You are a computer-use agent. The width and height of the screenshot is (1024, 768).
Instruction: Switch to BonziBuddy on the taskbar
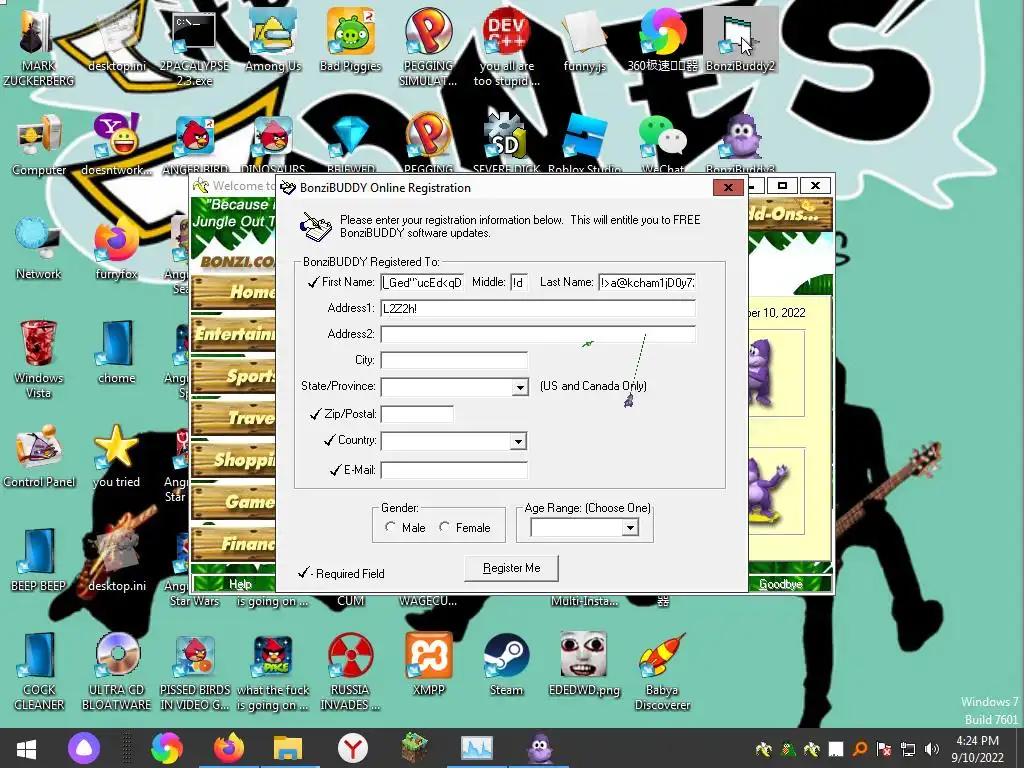tap(539, 748)
